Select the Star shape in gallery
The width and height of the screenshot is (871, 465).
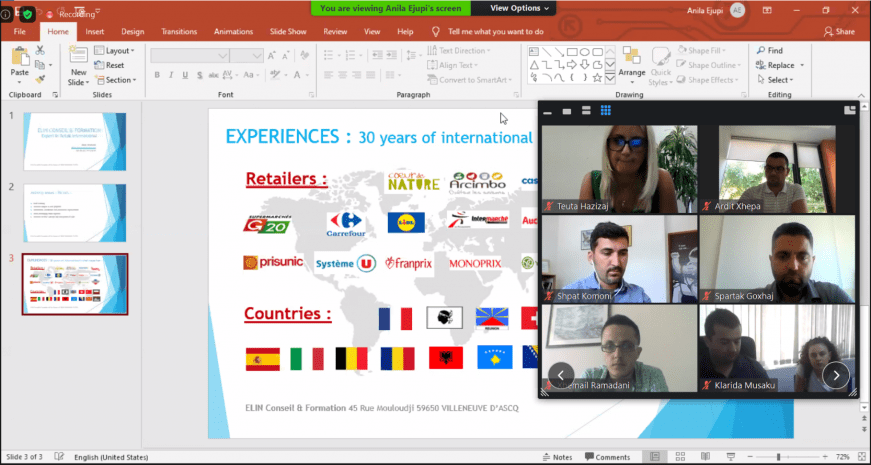tap(598, 78)
